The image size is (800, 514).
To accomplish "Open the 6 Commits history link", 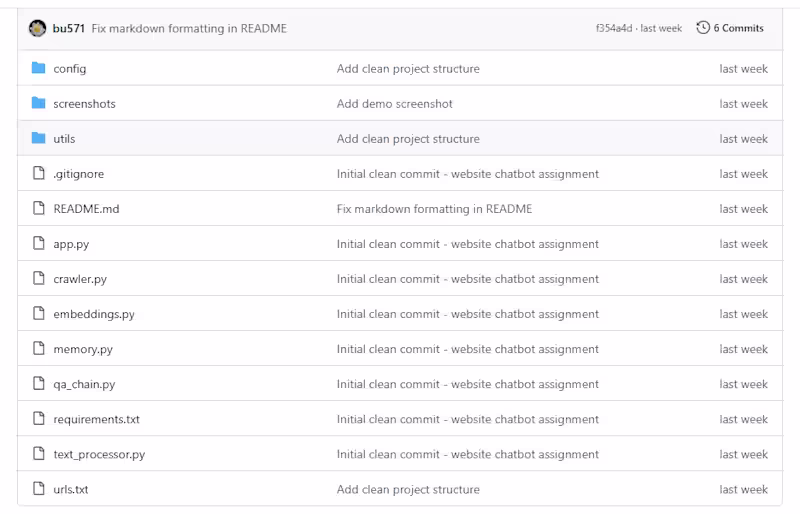I will [x=738, y=28].
